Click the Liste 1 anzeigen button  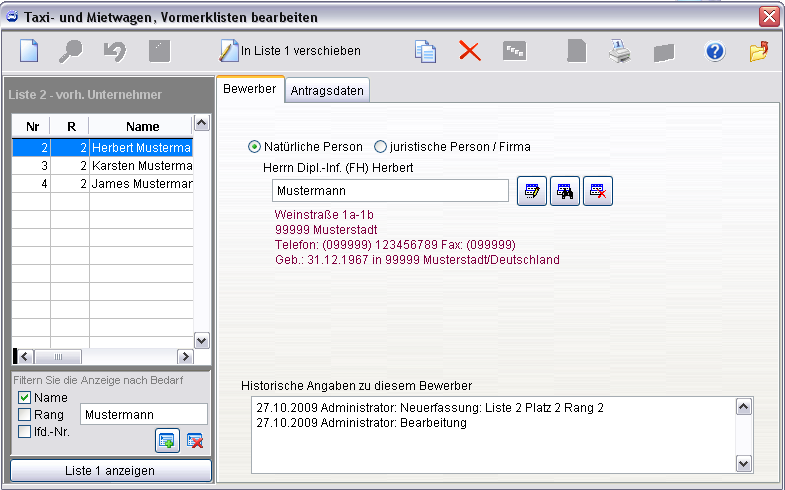(110, 470)
